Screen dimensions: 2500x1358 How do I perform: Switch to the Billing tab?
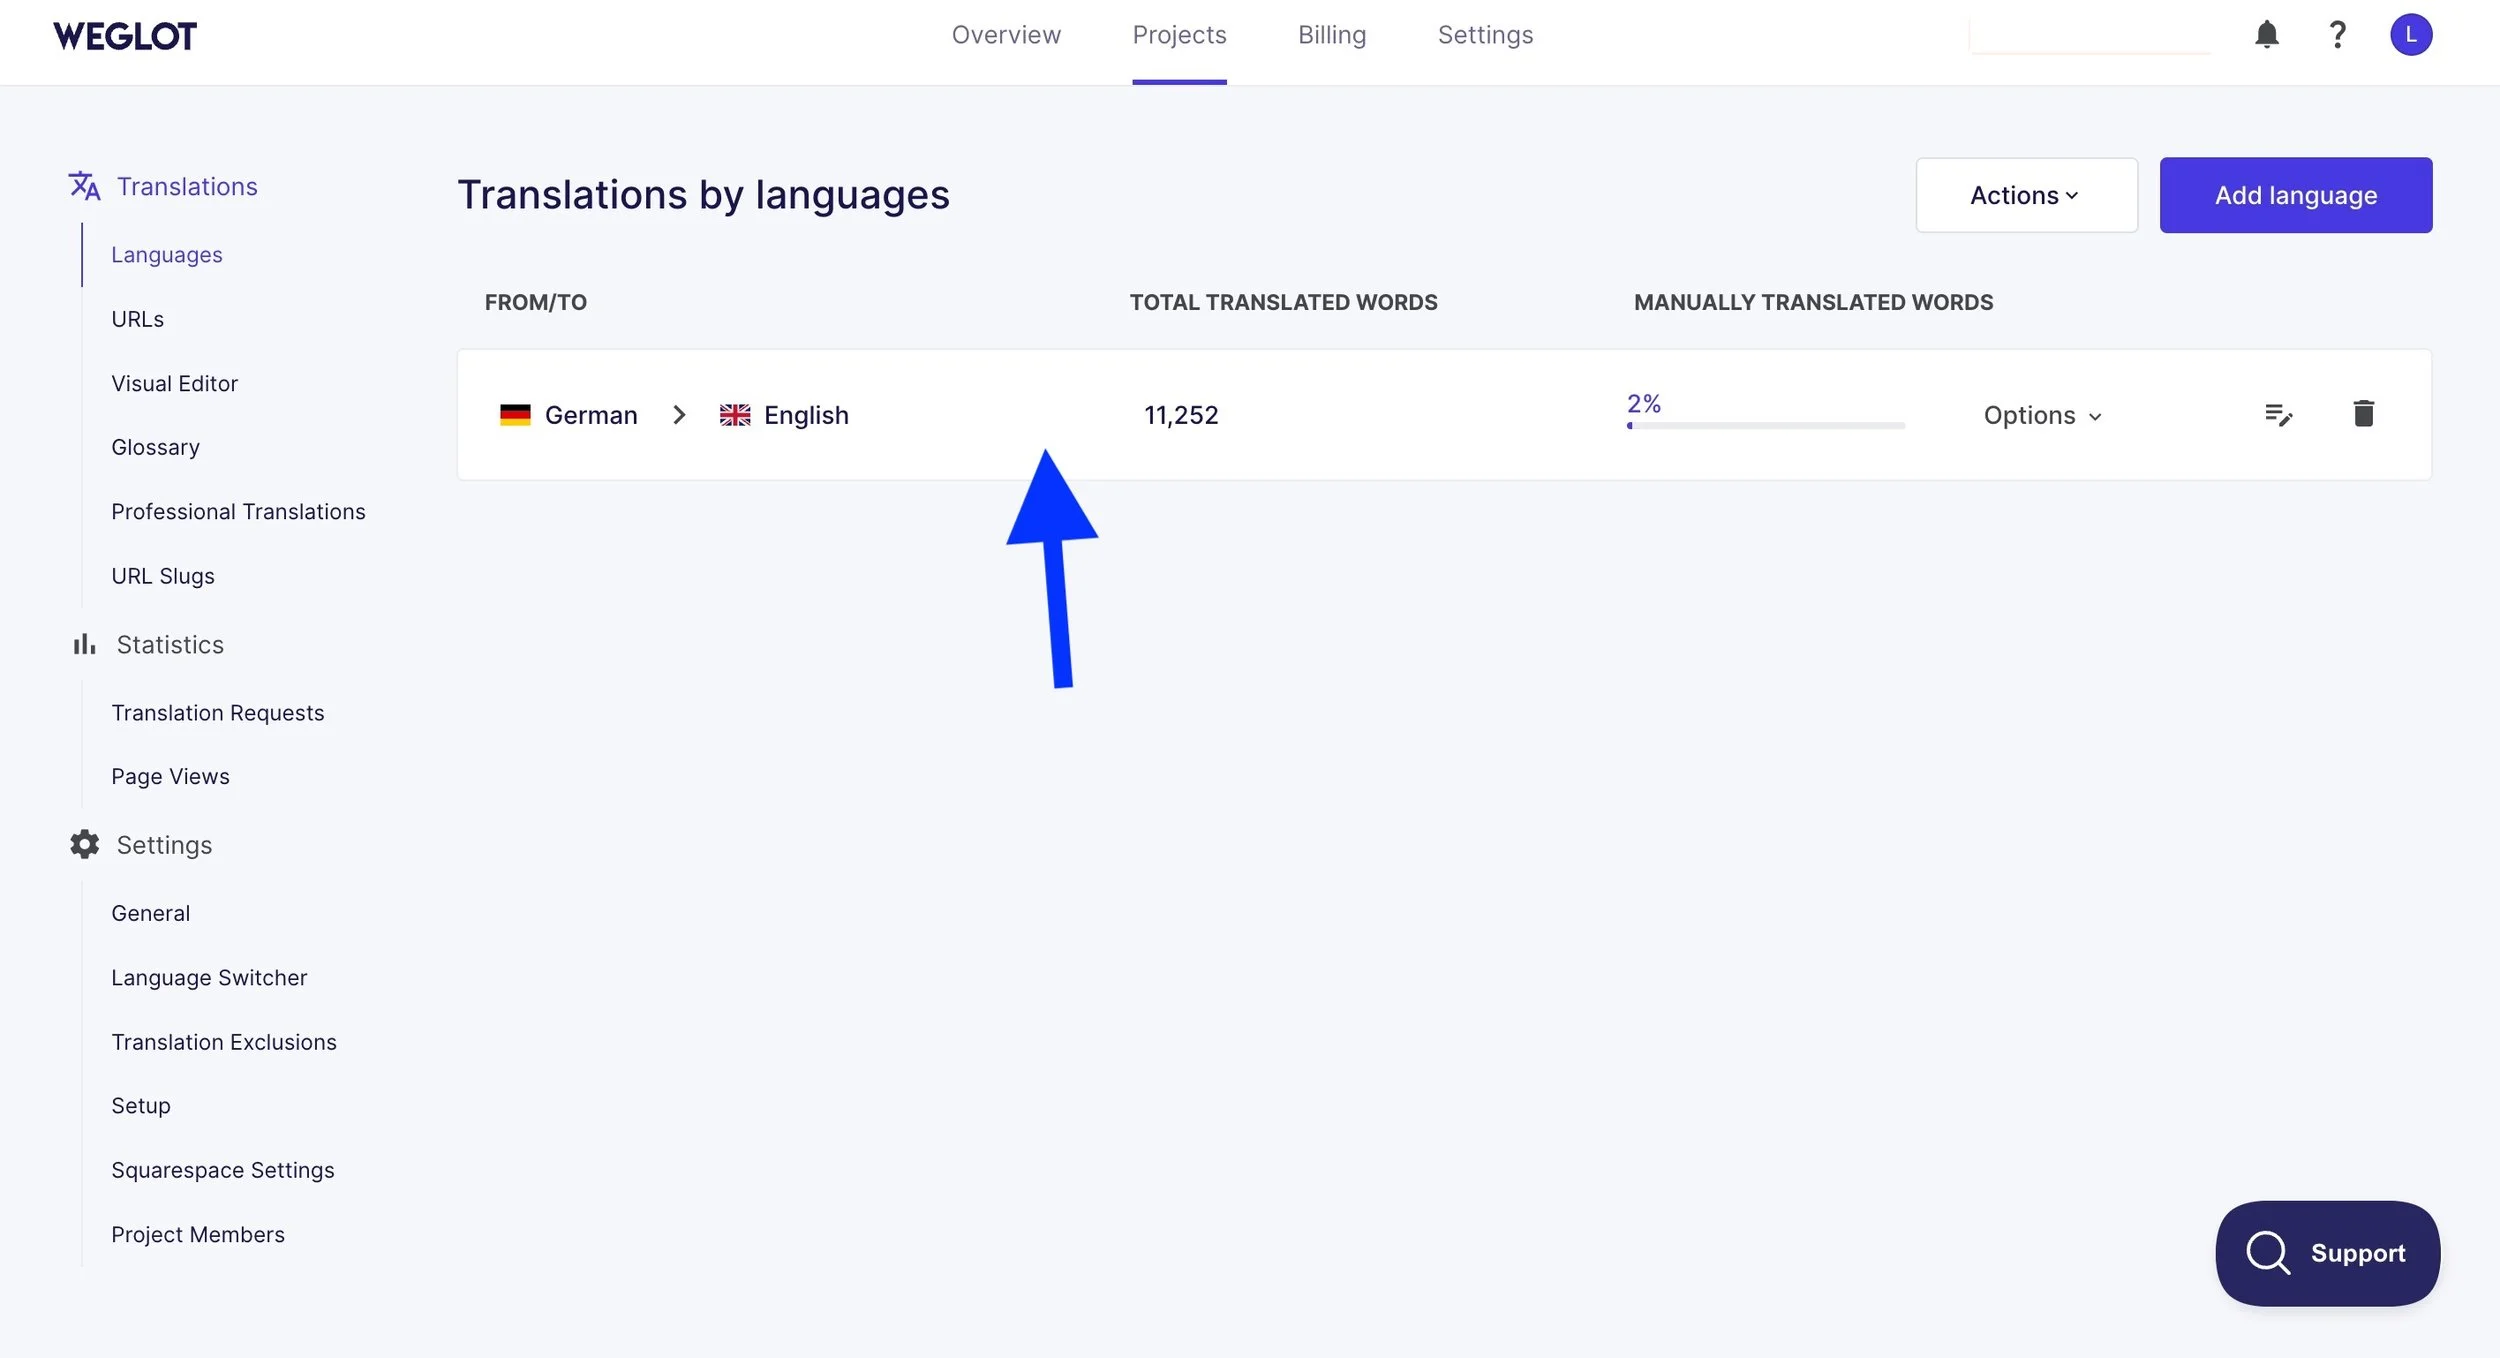coord(1331,35)
